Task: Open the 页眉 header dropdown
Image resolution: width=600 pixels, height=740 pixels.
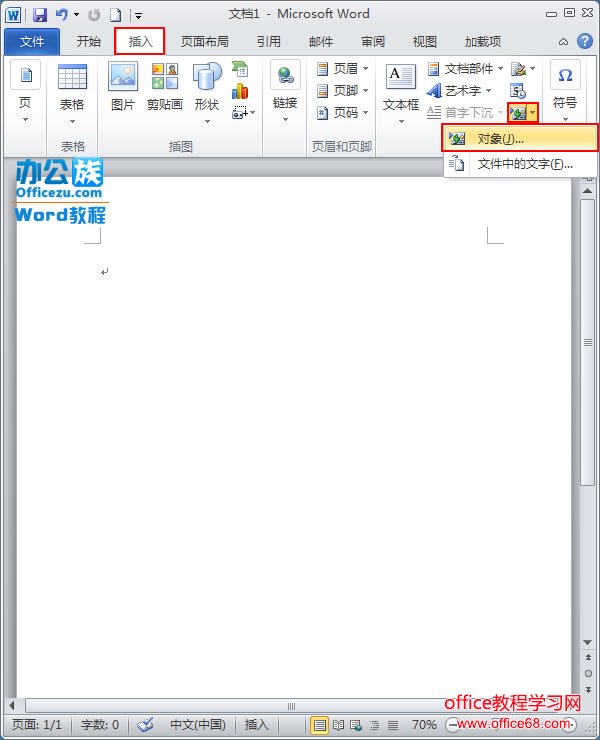Action: pyautogui.click(x=343, y=69)
